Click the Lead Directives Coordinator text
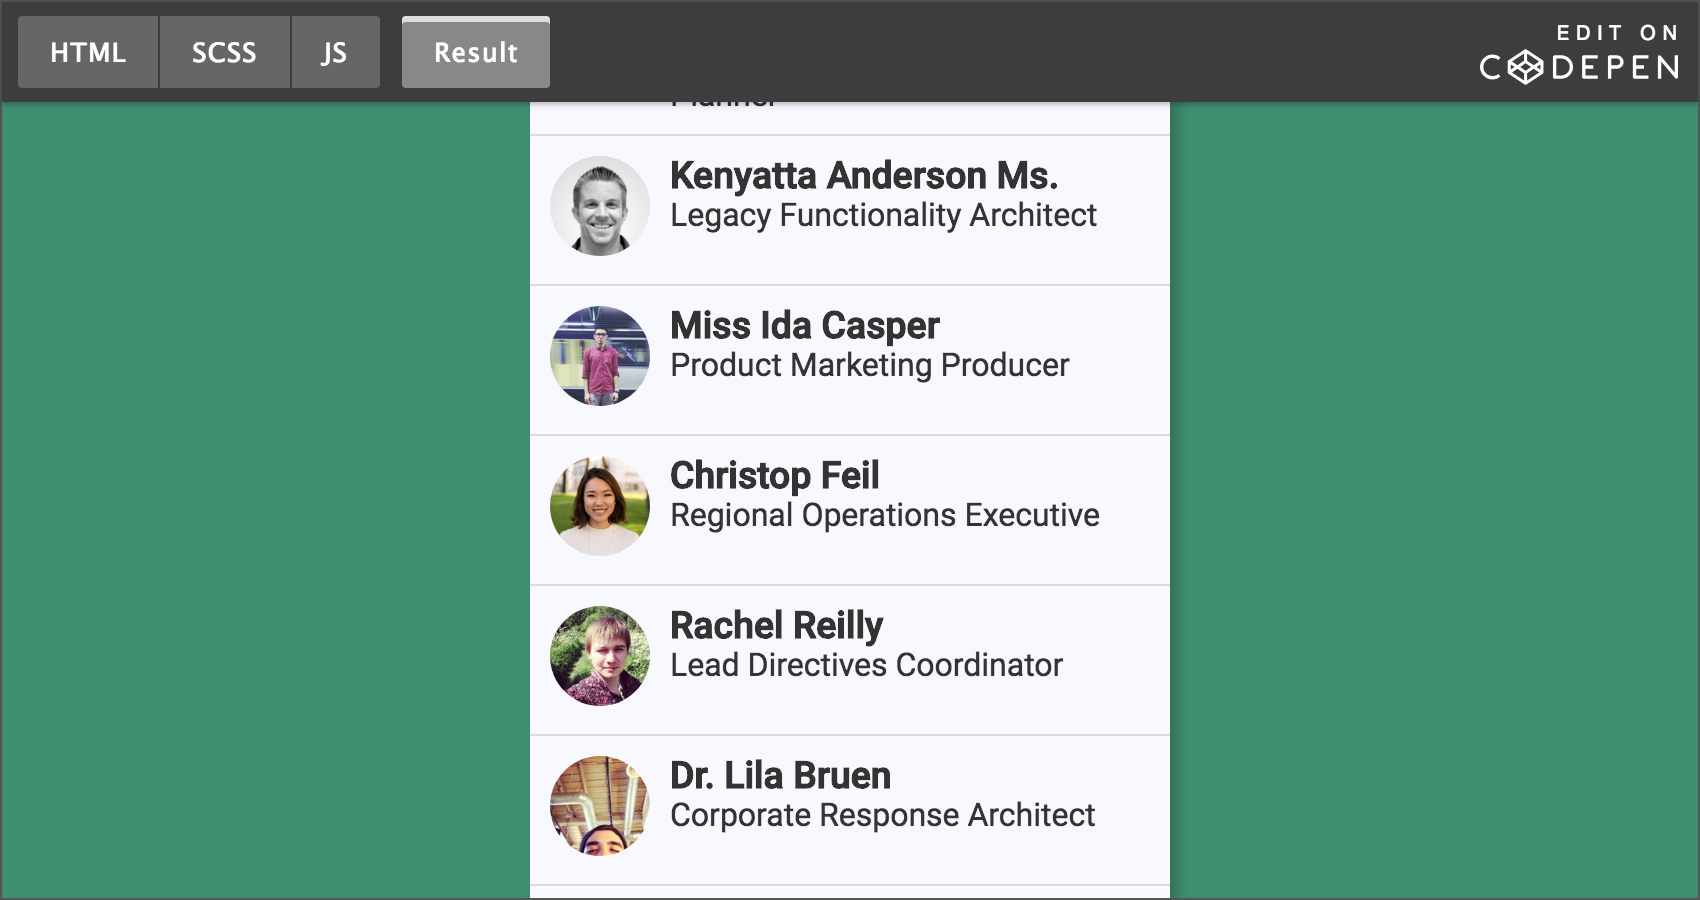This screenshot has width=1700, height=900. click(x=866, y=666)
